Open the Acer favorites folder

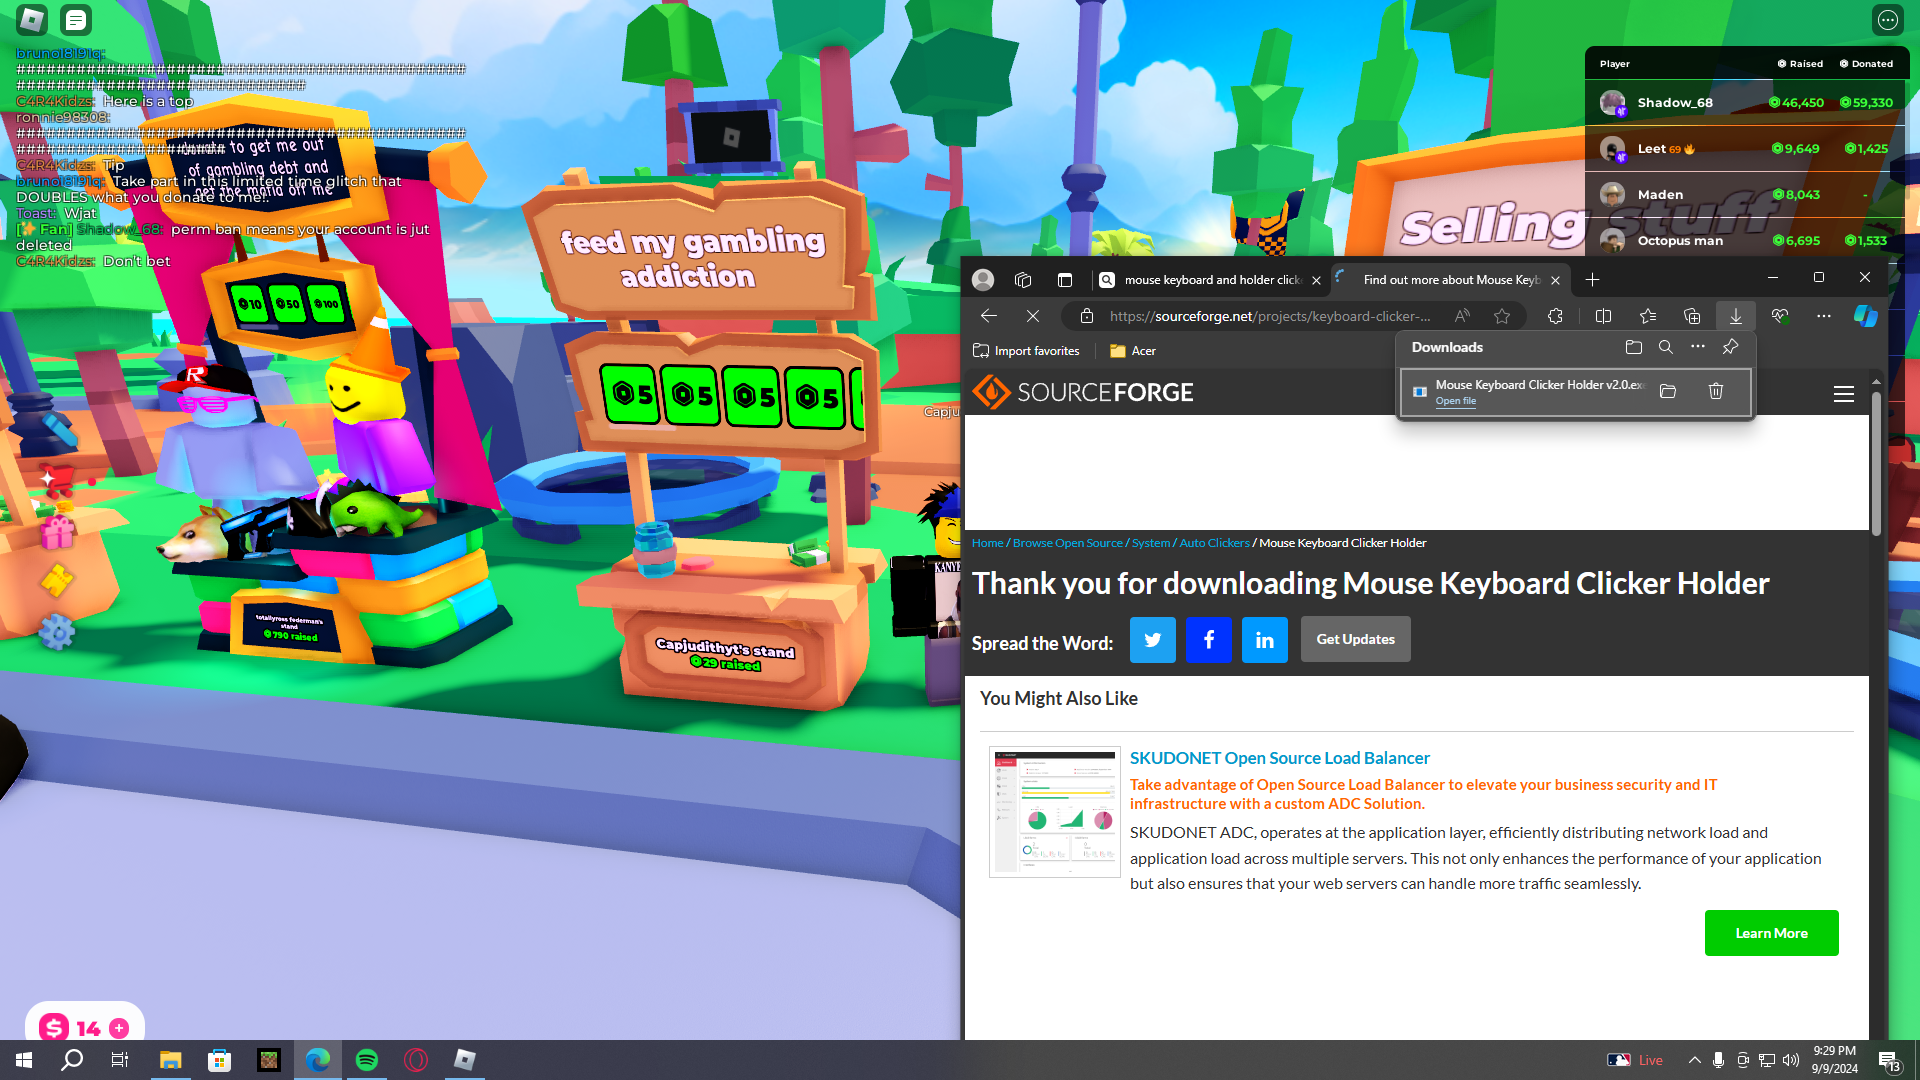coord(1132,351)
